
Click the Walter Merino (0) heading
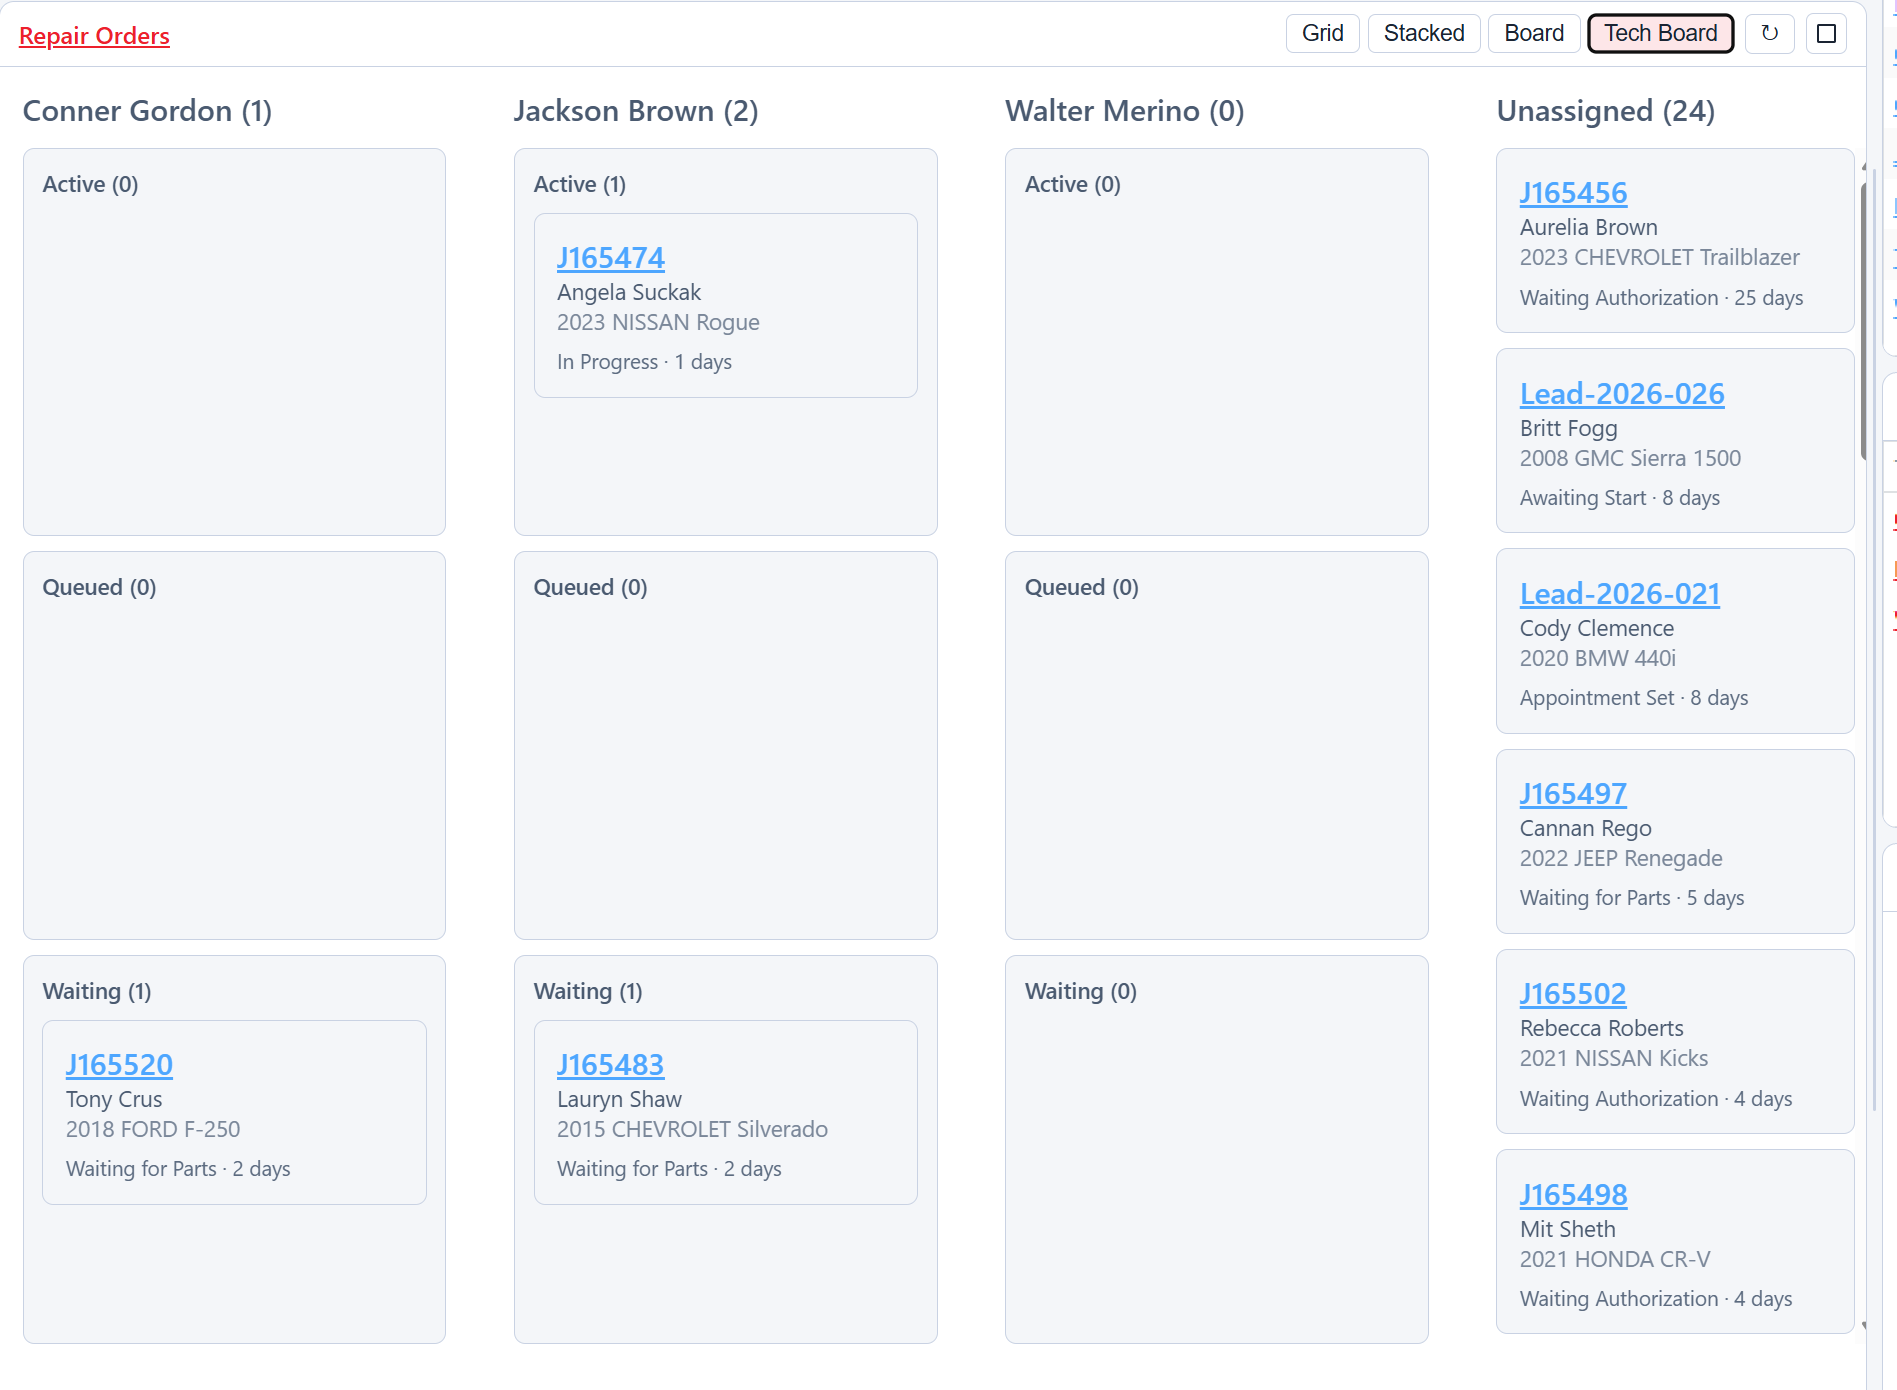[1124, 111]
